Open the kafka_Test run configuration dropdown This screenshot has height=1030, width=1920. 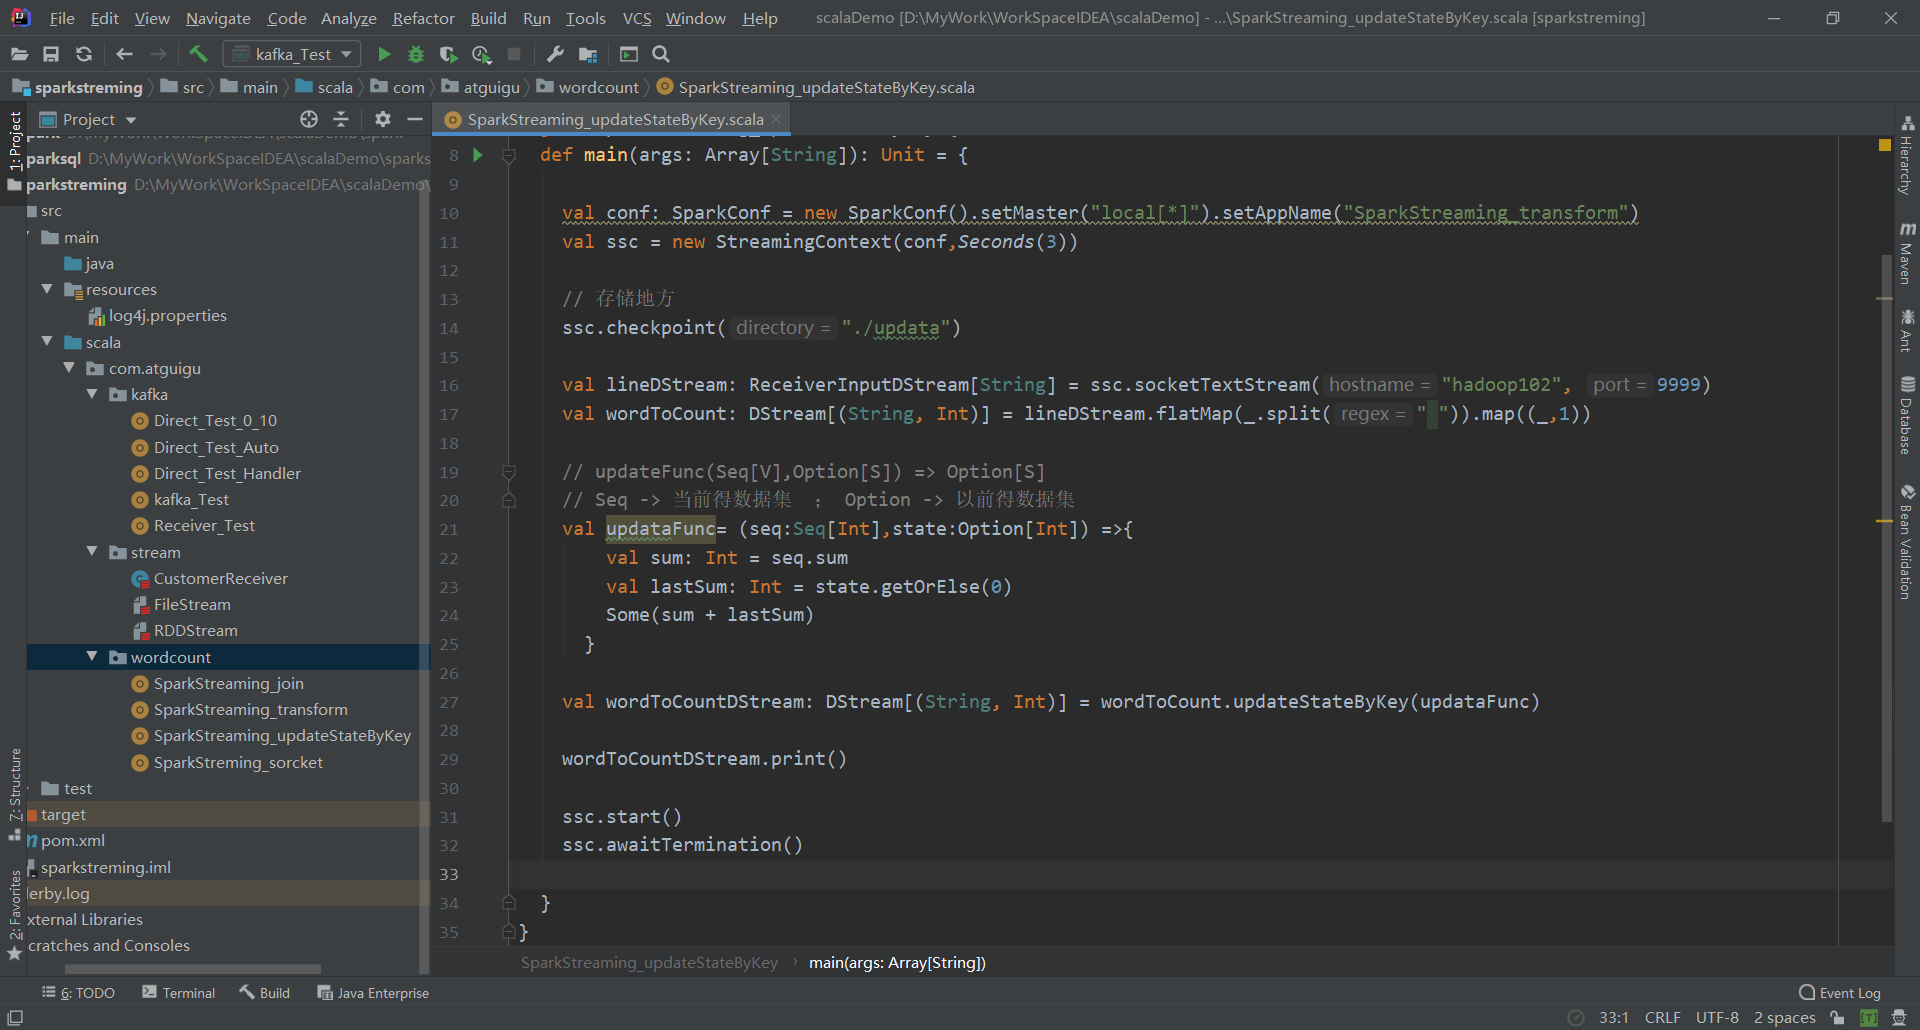(292, 54)
